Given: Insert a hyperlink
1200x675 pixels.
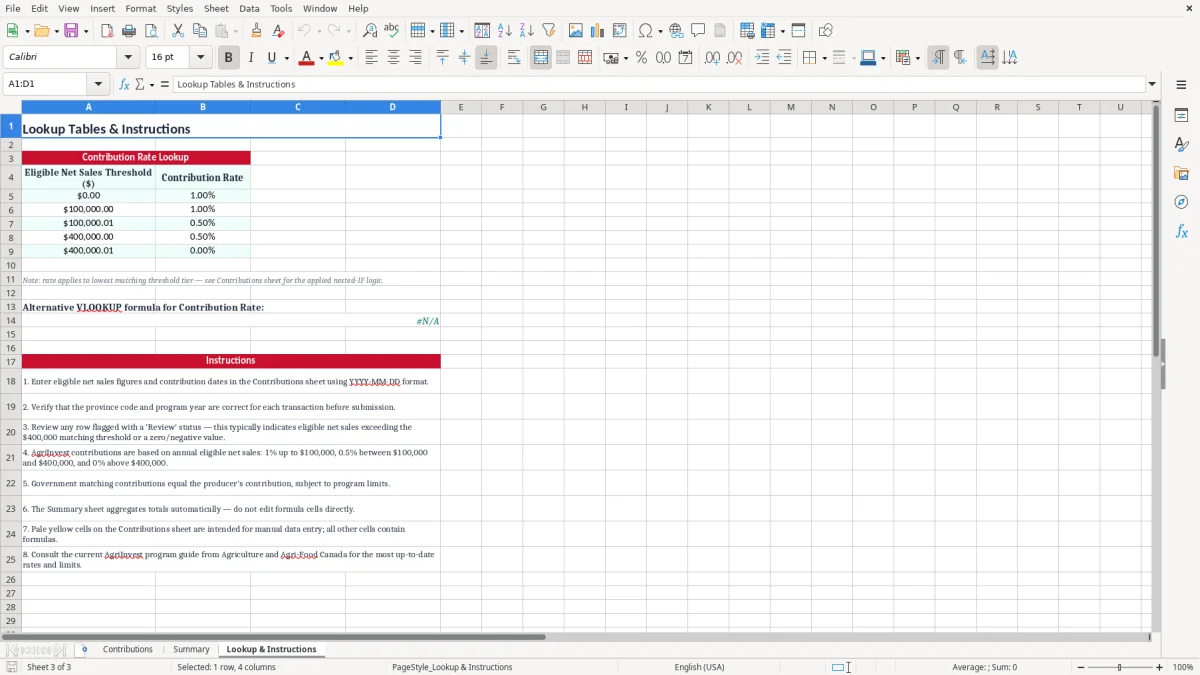Looking at the screenshot, I should point(676,31).
